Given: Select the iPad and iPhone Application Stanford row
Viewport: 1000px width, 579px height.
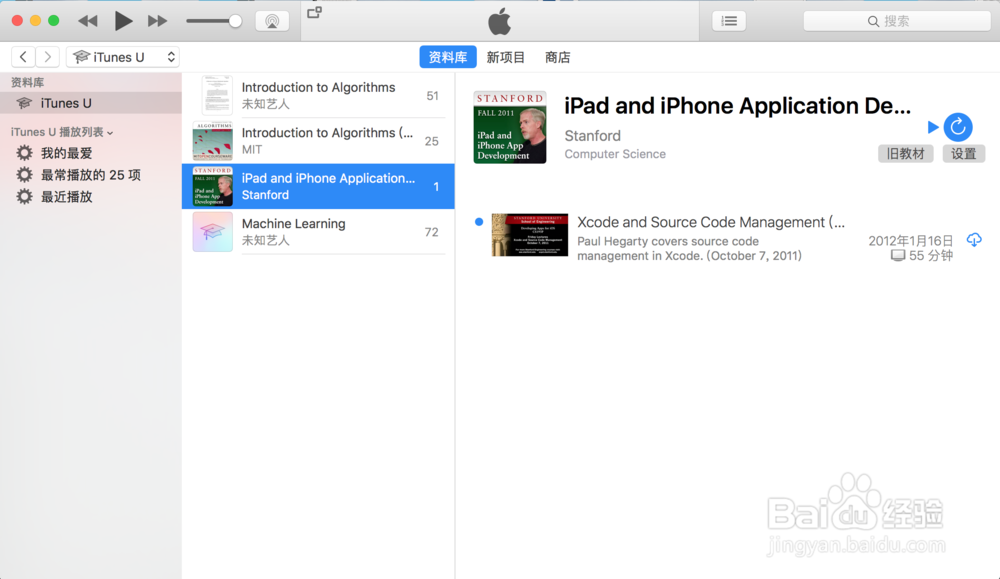Looking at the screenshot, I should click(318, 186).
